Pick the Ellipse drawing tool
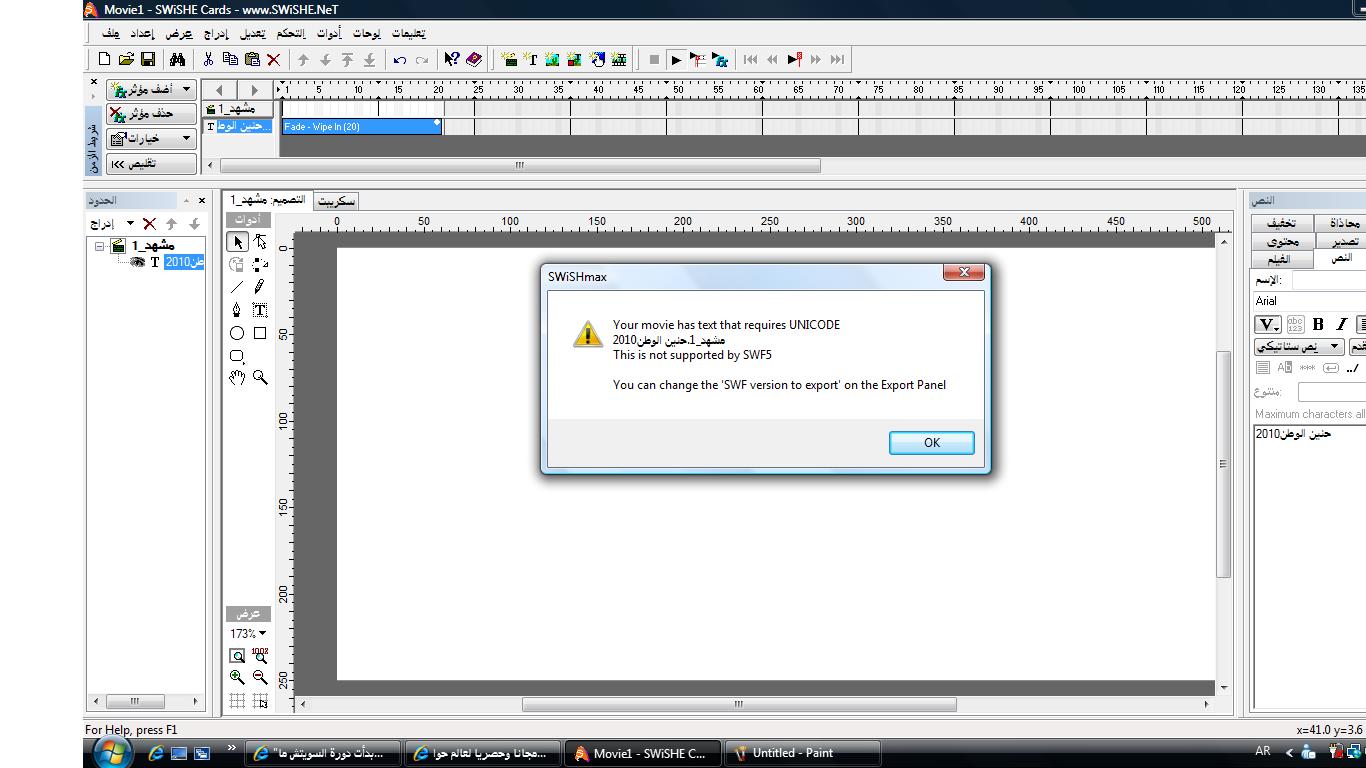The width and height of the screenshot is (1366, 768). [x=237, y=333]
